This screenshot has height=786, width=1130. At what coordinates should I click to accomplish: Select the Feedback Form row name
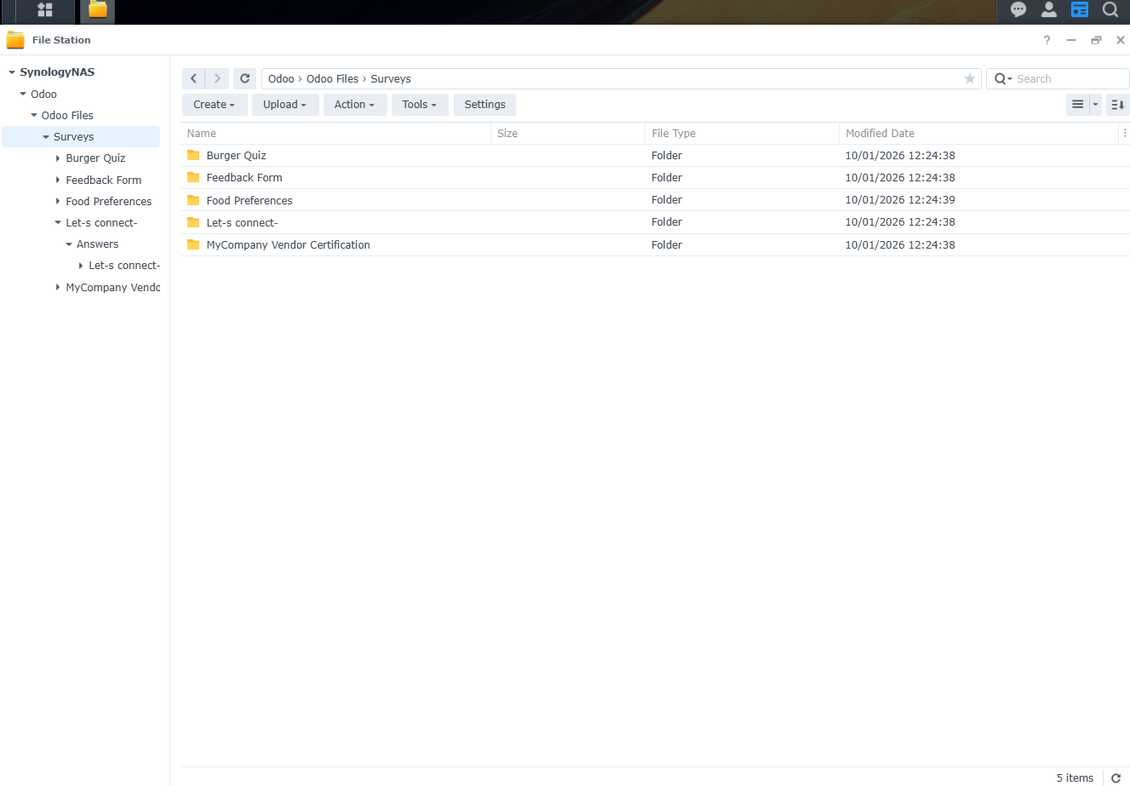[244, 177]
